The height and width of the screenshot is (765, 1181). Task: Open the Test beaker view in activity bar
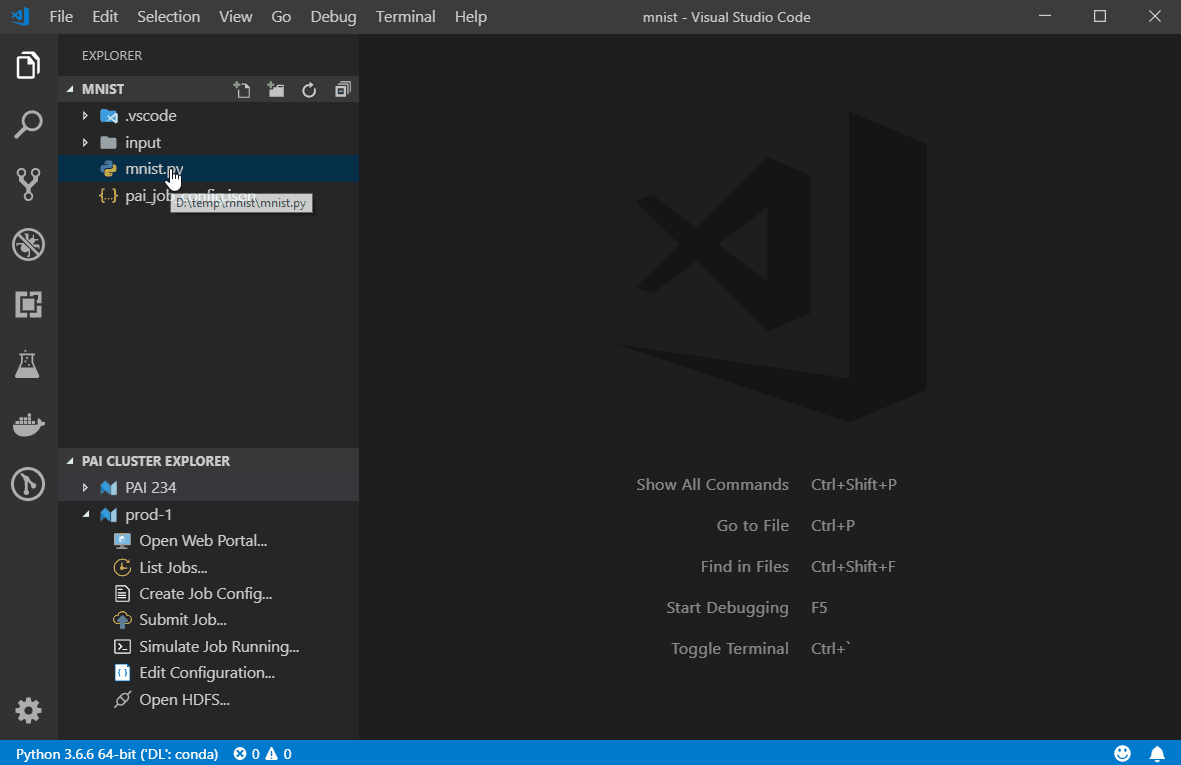[27, 364]
